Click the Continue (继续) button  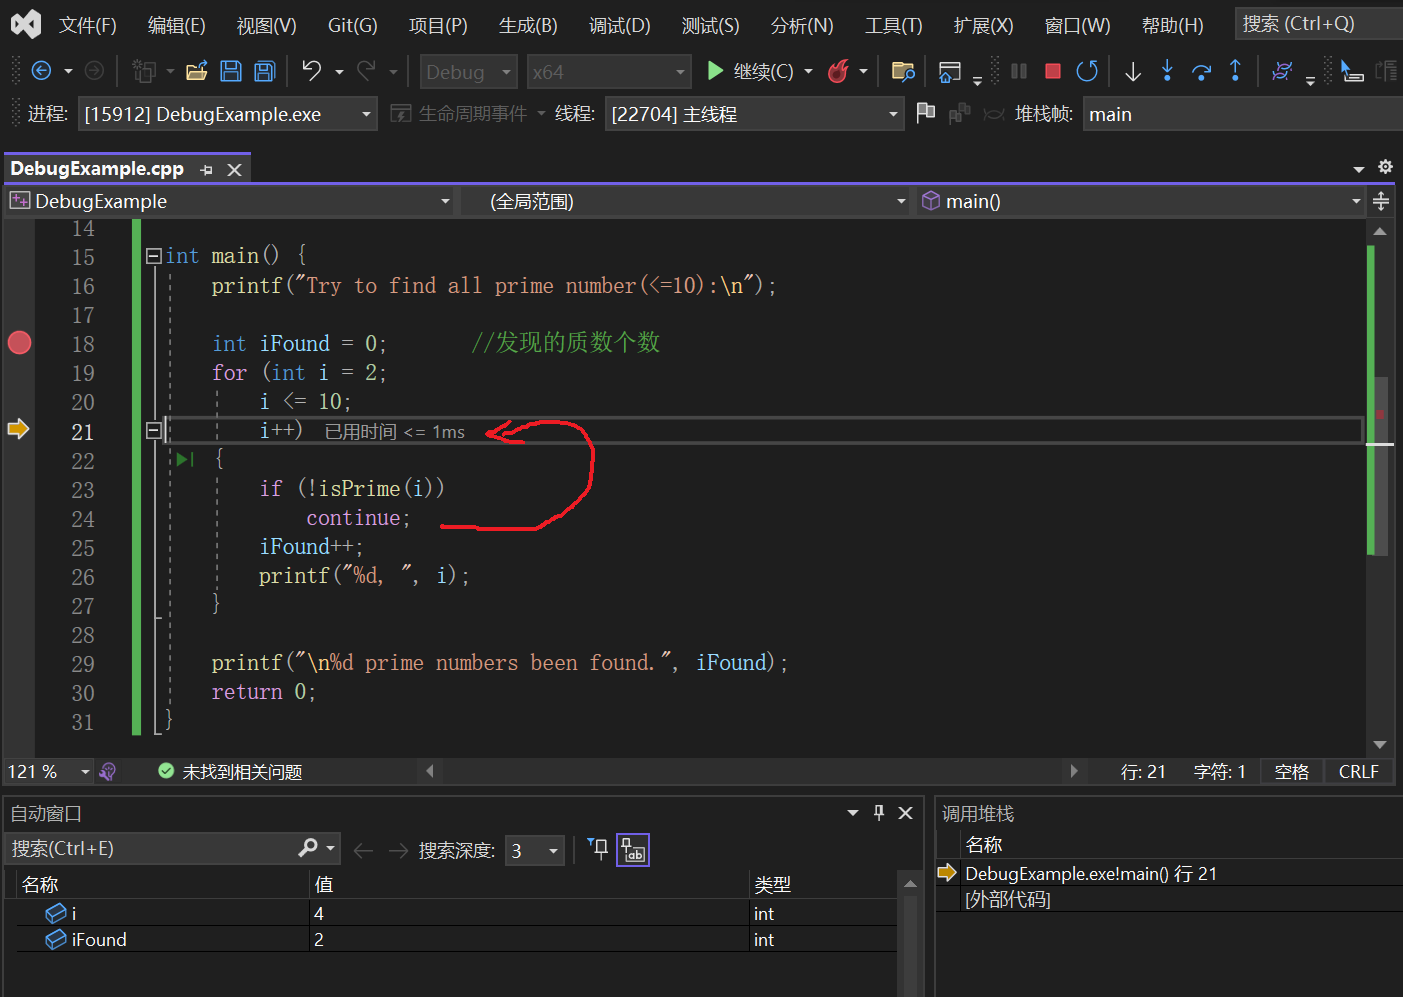[750, 71]
